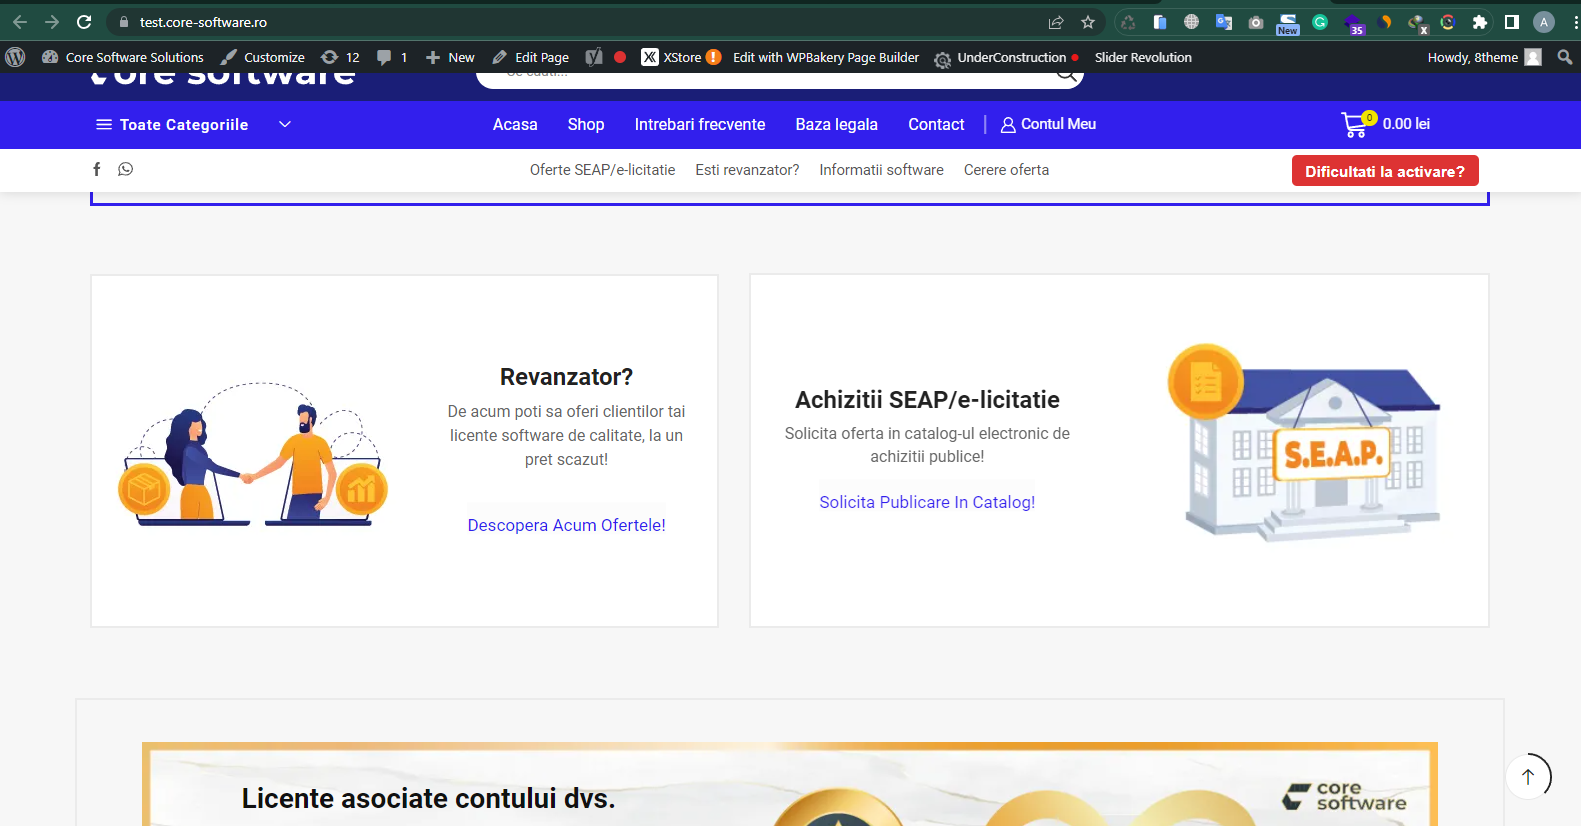View the 12 pending updates
Screen dimensions: 1581x826
(x=340, y=57)
